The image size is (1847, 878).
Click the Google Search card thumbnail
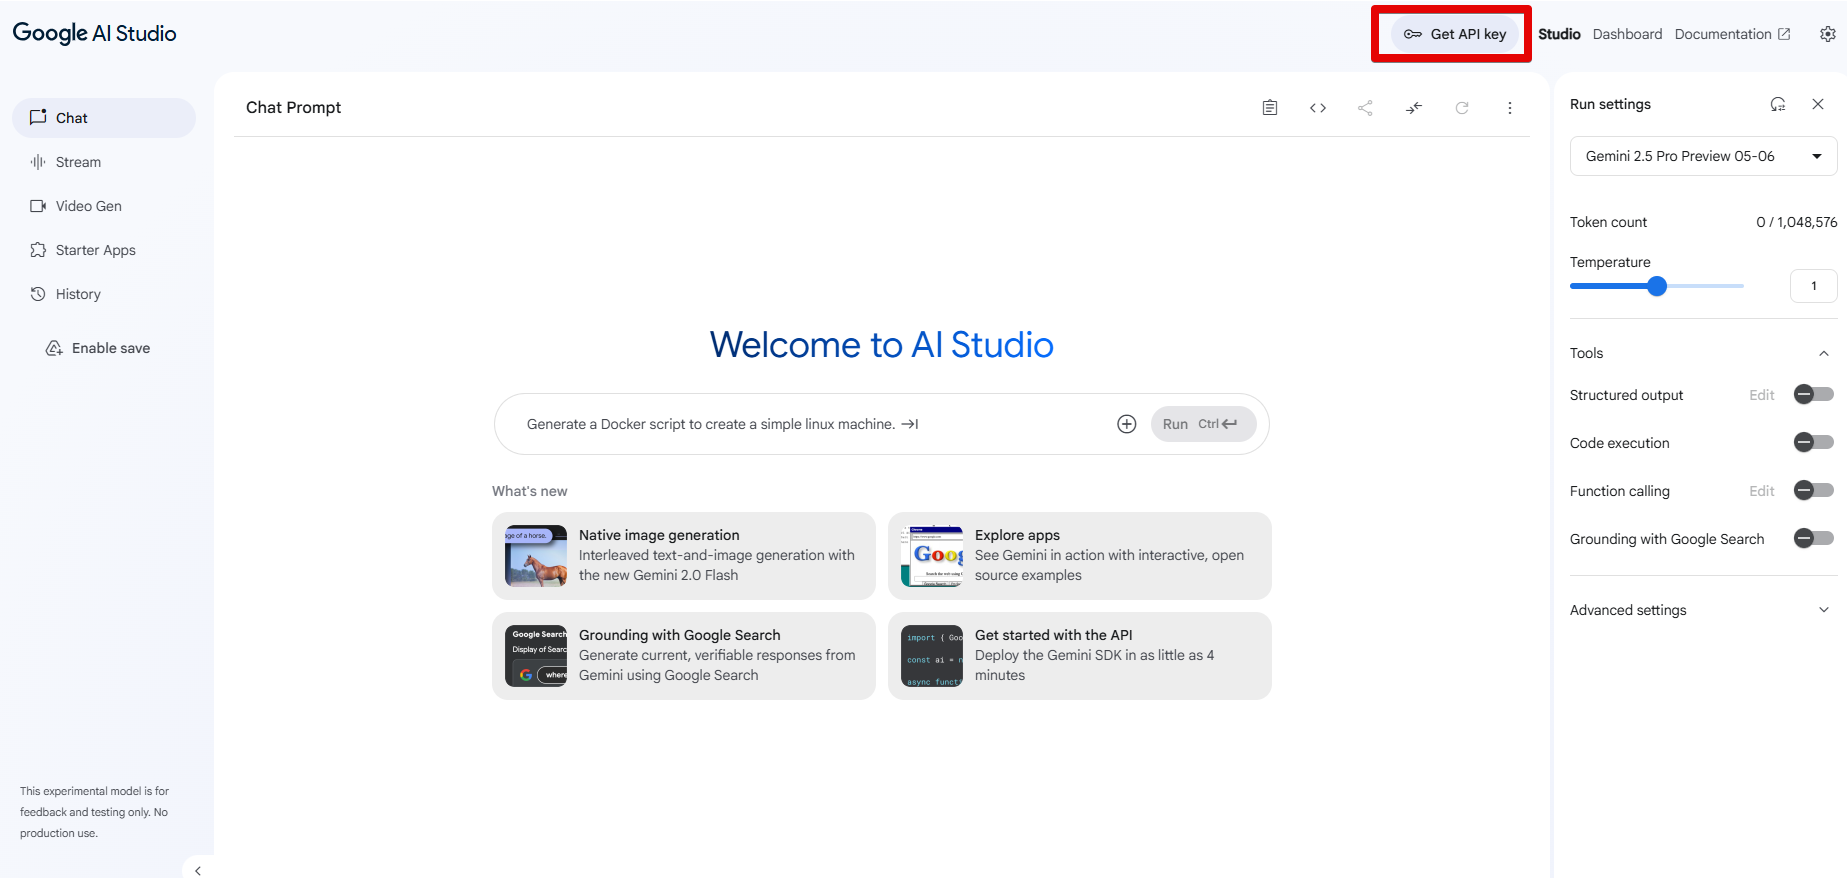point(536,656)
